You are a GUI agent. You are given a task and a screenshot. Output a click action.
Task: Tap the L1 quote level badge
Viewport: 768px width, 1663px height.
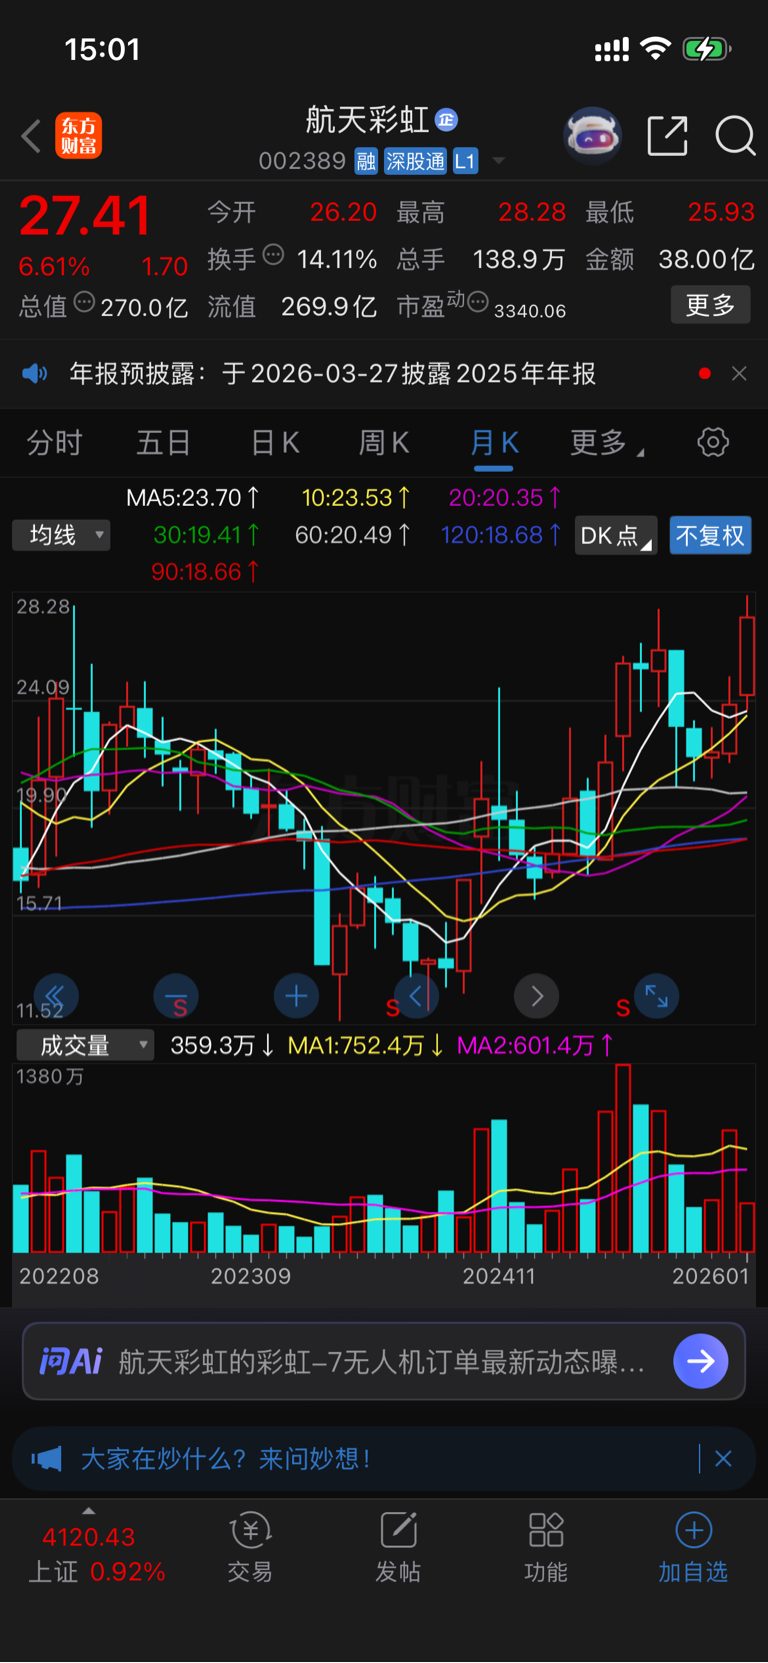tap(465, 161)
